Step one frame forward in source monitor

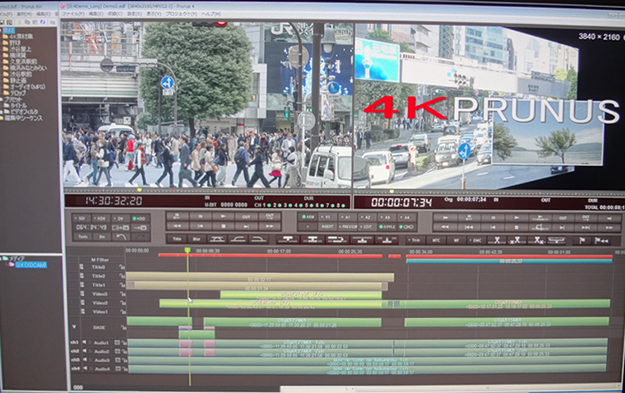(x=246, y=226)
